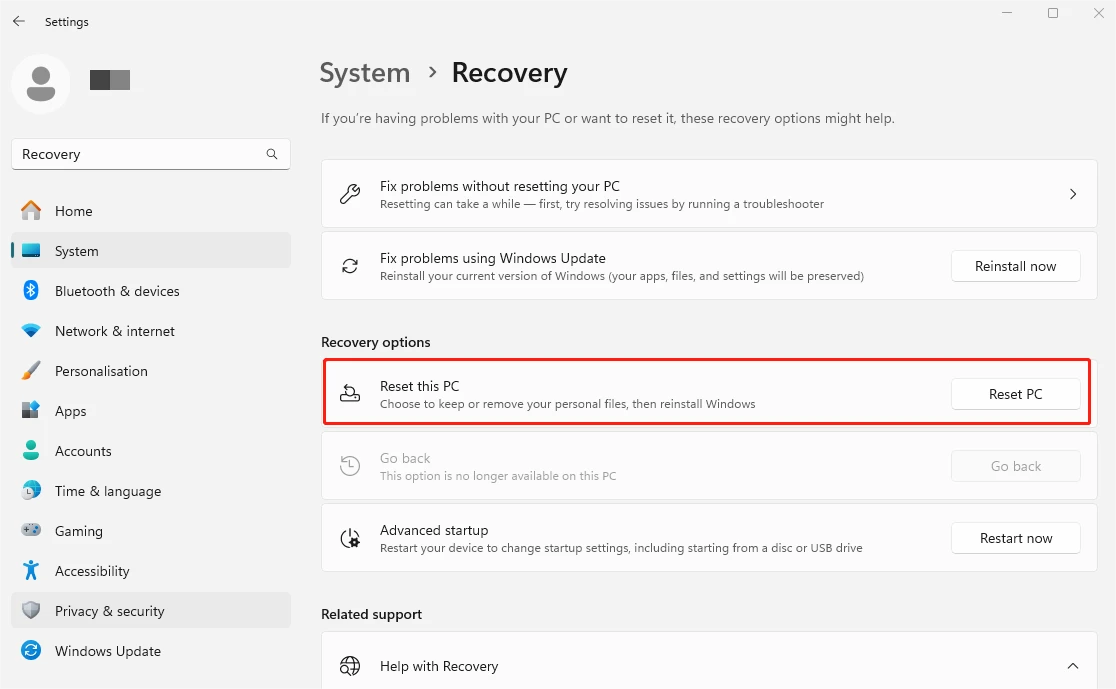Maximize the Settings window

click(x=1053, y=13)
